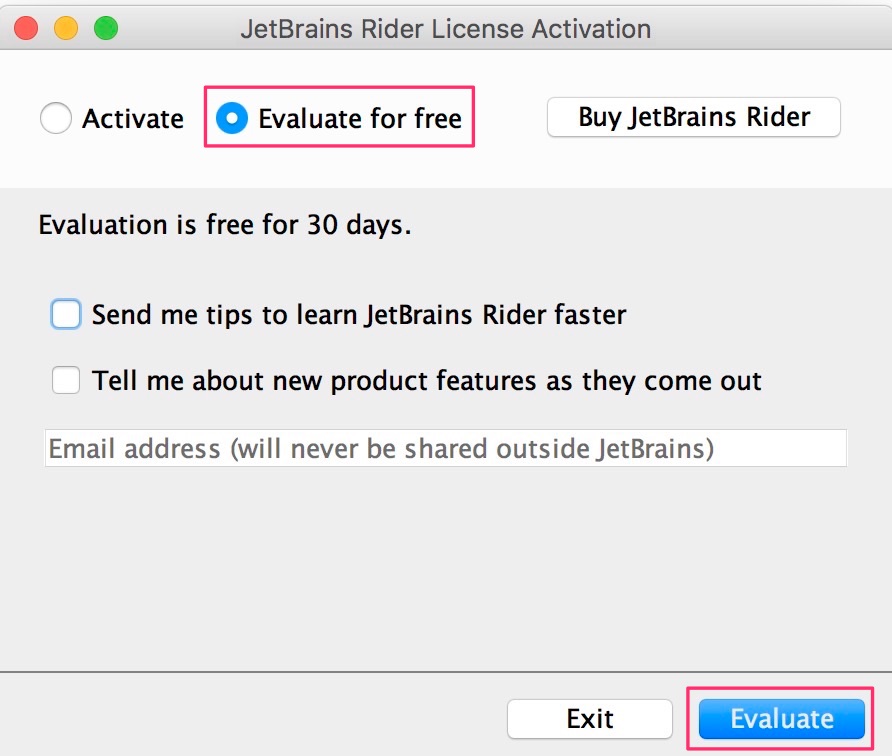Minimize the dialog with the yellow button
The width and height of the screenshot is (892, 756).
click(66, 28)
